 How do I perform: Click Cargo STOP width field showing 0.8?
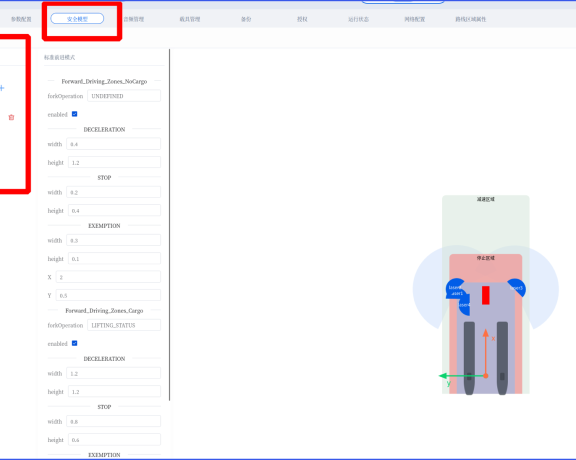(114, 421)
